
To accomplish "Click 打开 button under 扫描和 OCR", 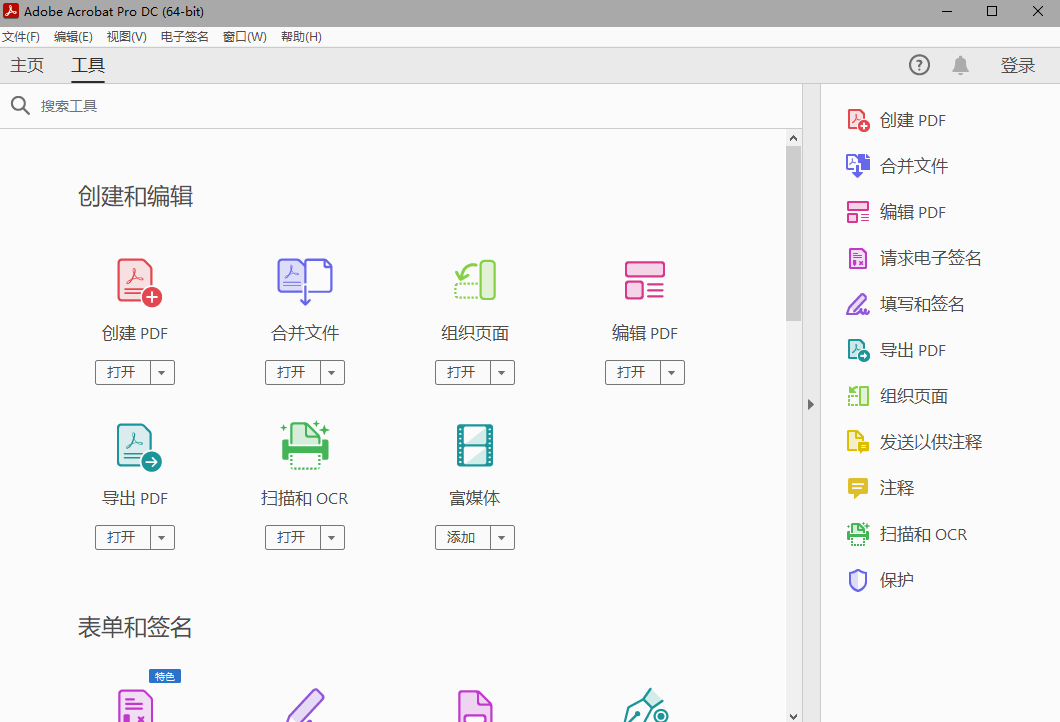I will tap(293, 537).
